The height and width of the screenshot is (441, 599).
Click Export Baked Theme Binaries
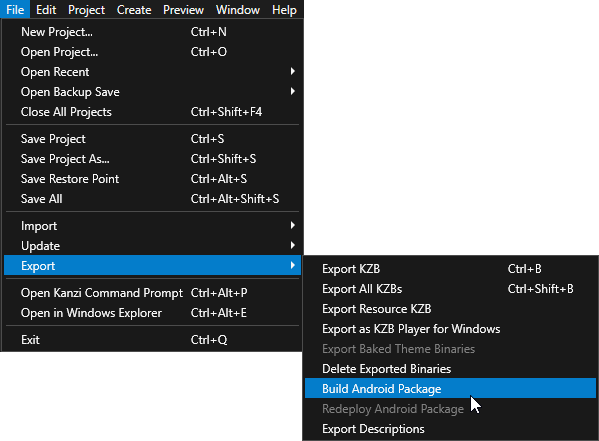click(x=450, y=349)
